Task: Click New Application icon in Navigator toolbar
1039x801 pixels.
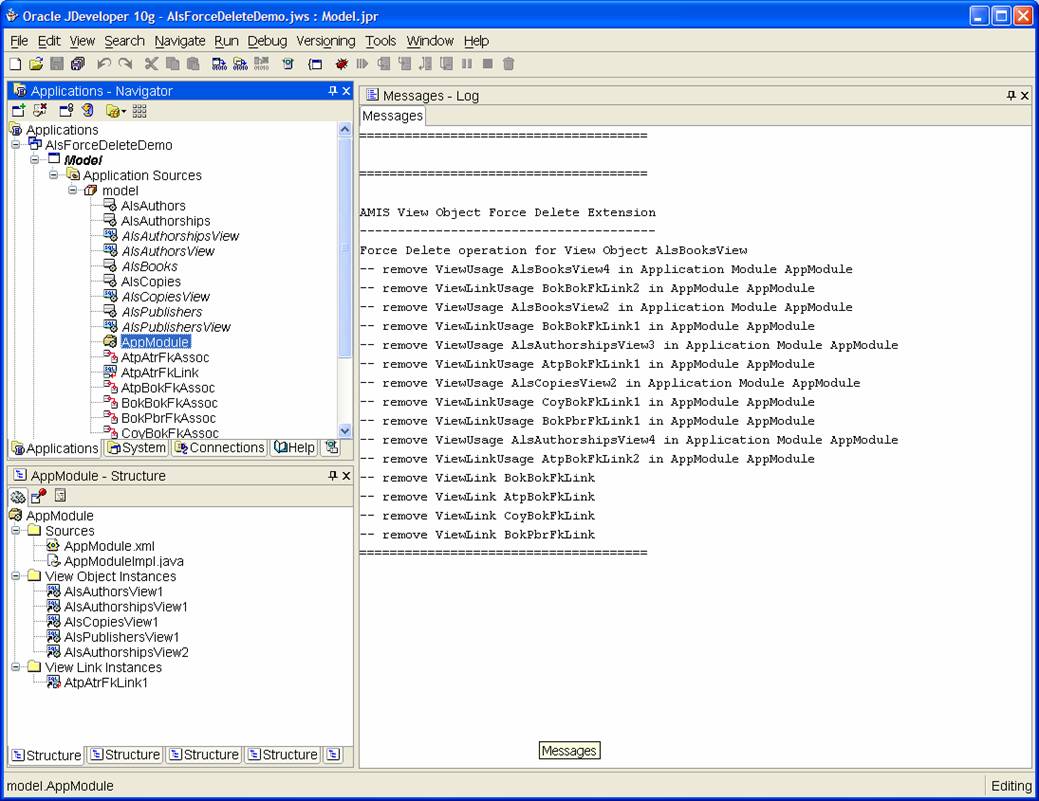Action: pyautogui.click(x=18, y=110)
